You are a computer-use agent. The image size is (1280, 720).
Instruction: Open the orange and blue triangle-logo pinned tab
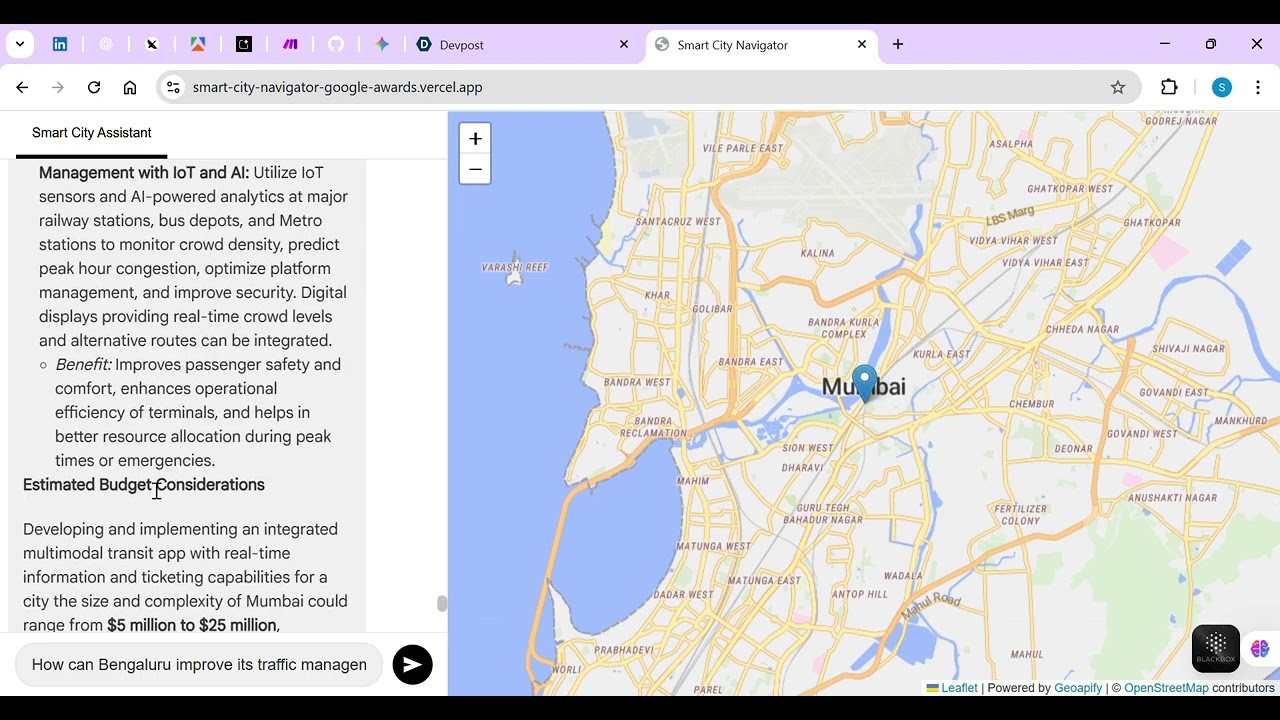(198, 44)
